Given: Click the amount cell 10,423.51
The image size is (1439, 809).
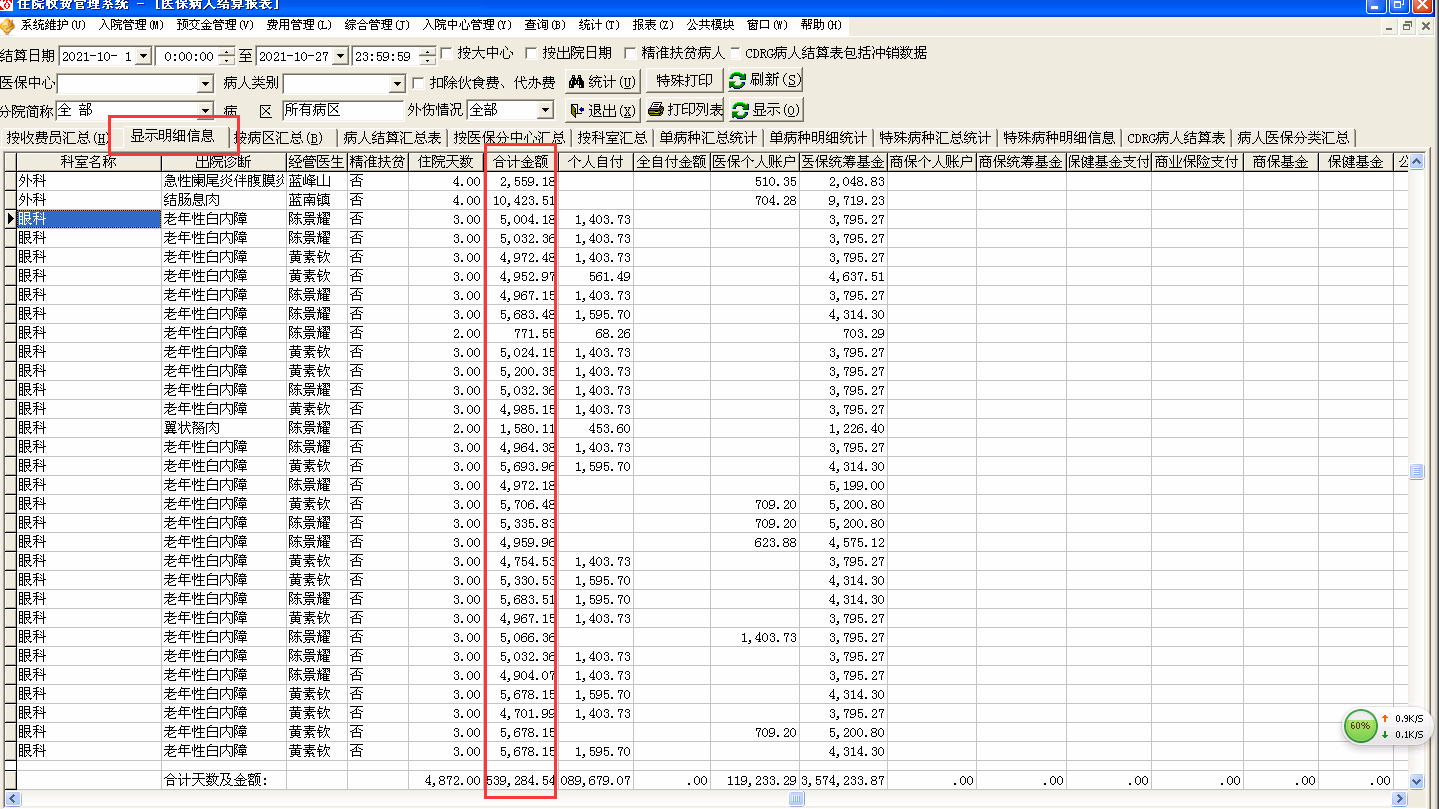Looking at the screenshot, I should pyautogui.click(x=521, y=200).
